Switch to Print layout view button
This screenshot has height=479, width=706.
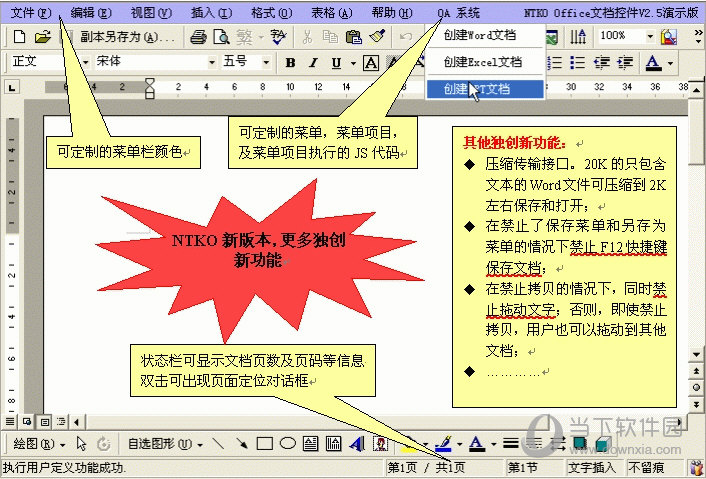coord(45,422)
